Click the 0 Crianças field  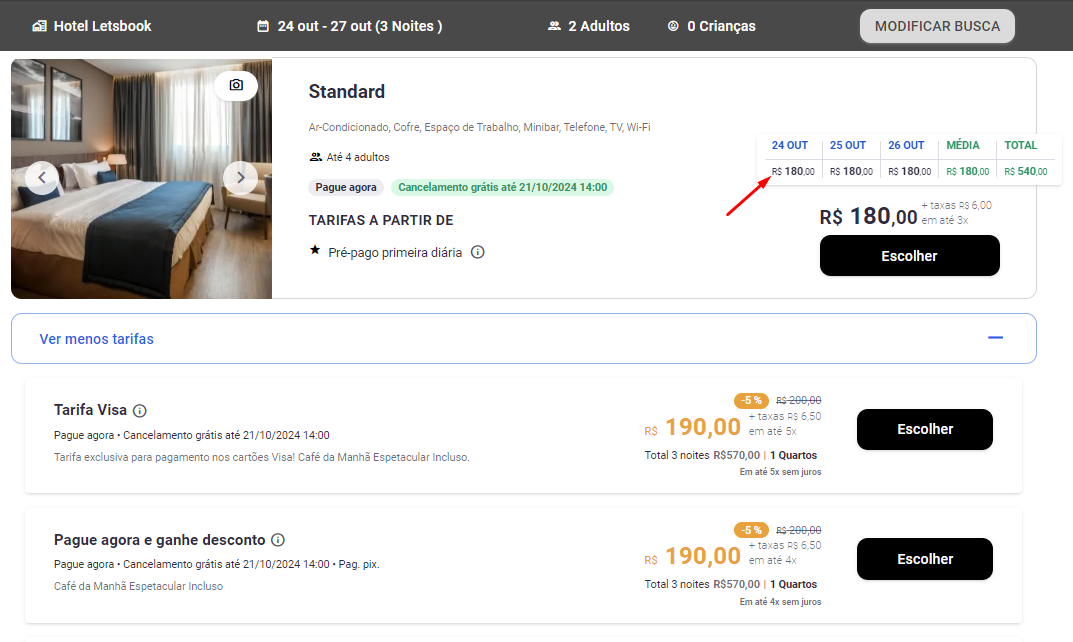[x=721, y=26]
